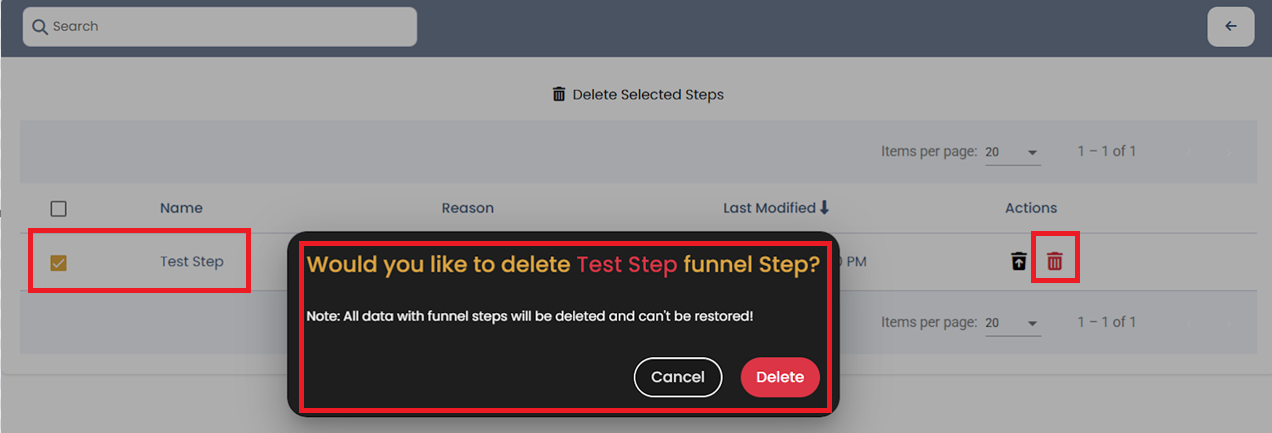Click the black archive step icon
The image size is (1272, 433).
click(1018, 262)
